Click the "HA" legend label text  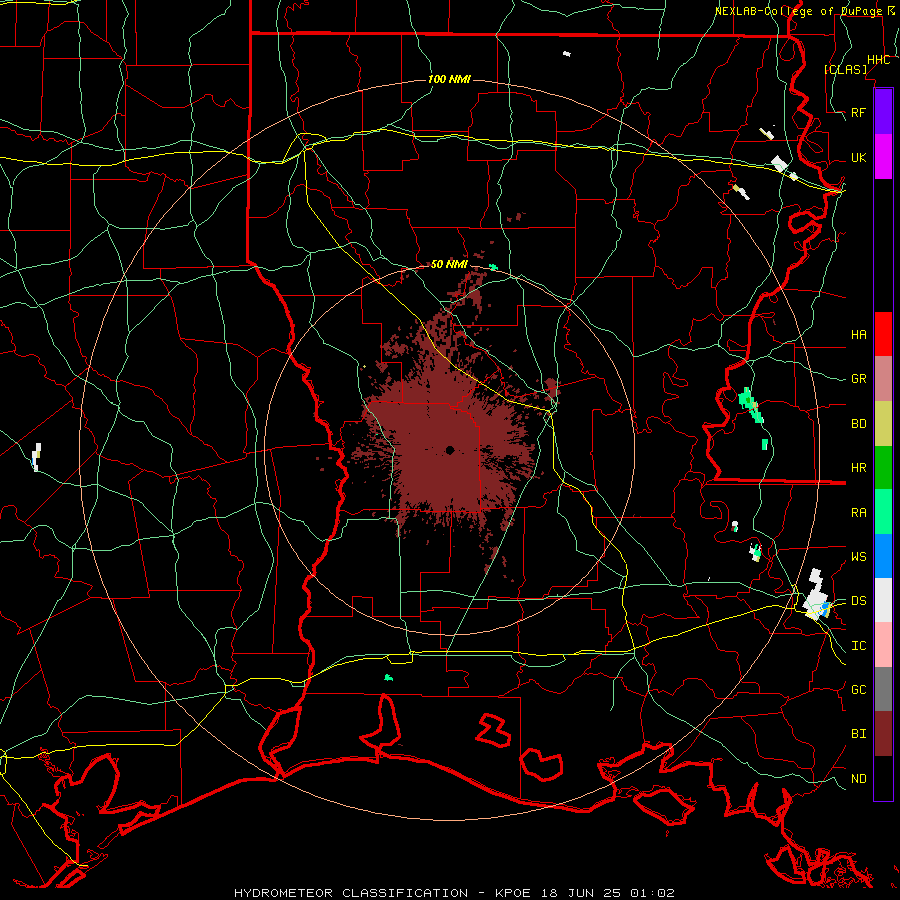tap(858, 334)
